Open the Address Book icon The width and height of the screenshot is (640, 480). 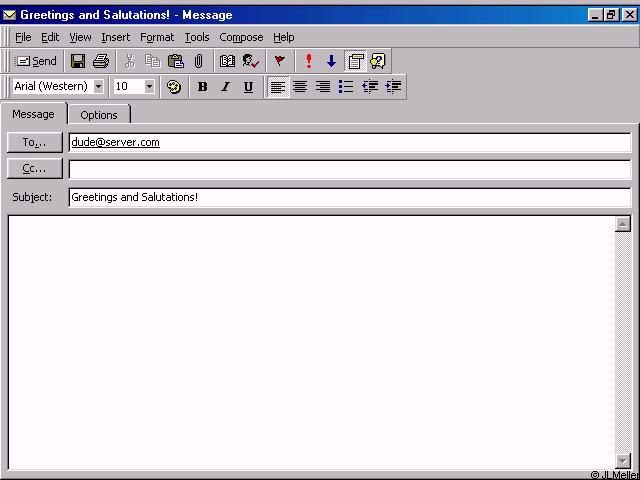pyautogui.click(x=227, y=61)
